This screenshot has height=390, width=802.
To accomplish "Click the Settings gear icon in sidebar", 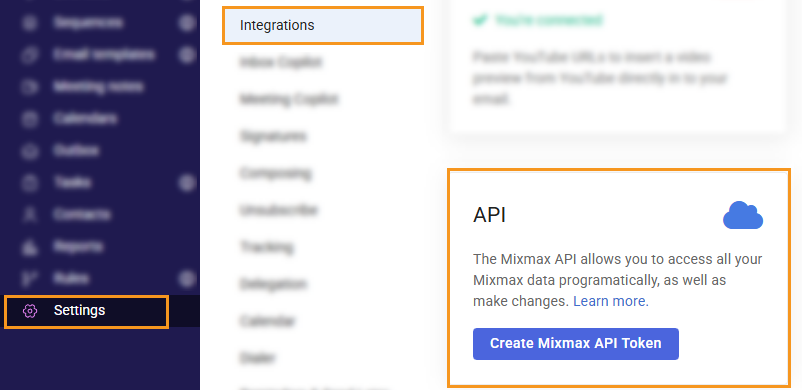I will (30, 311).
